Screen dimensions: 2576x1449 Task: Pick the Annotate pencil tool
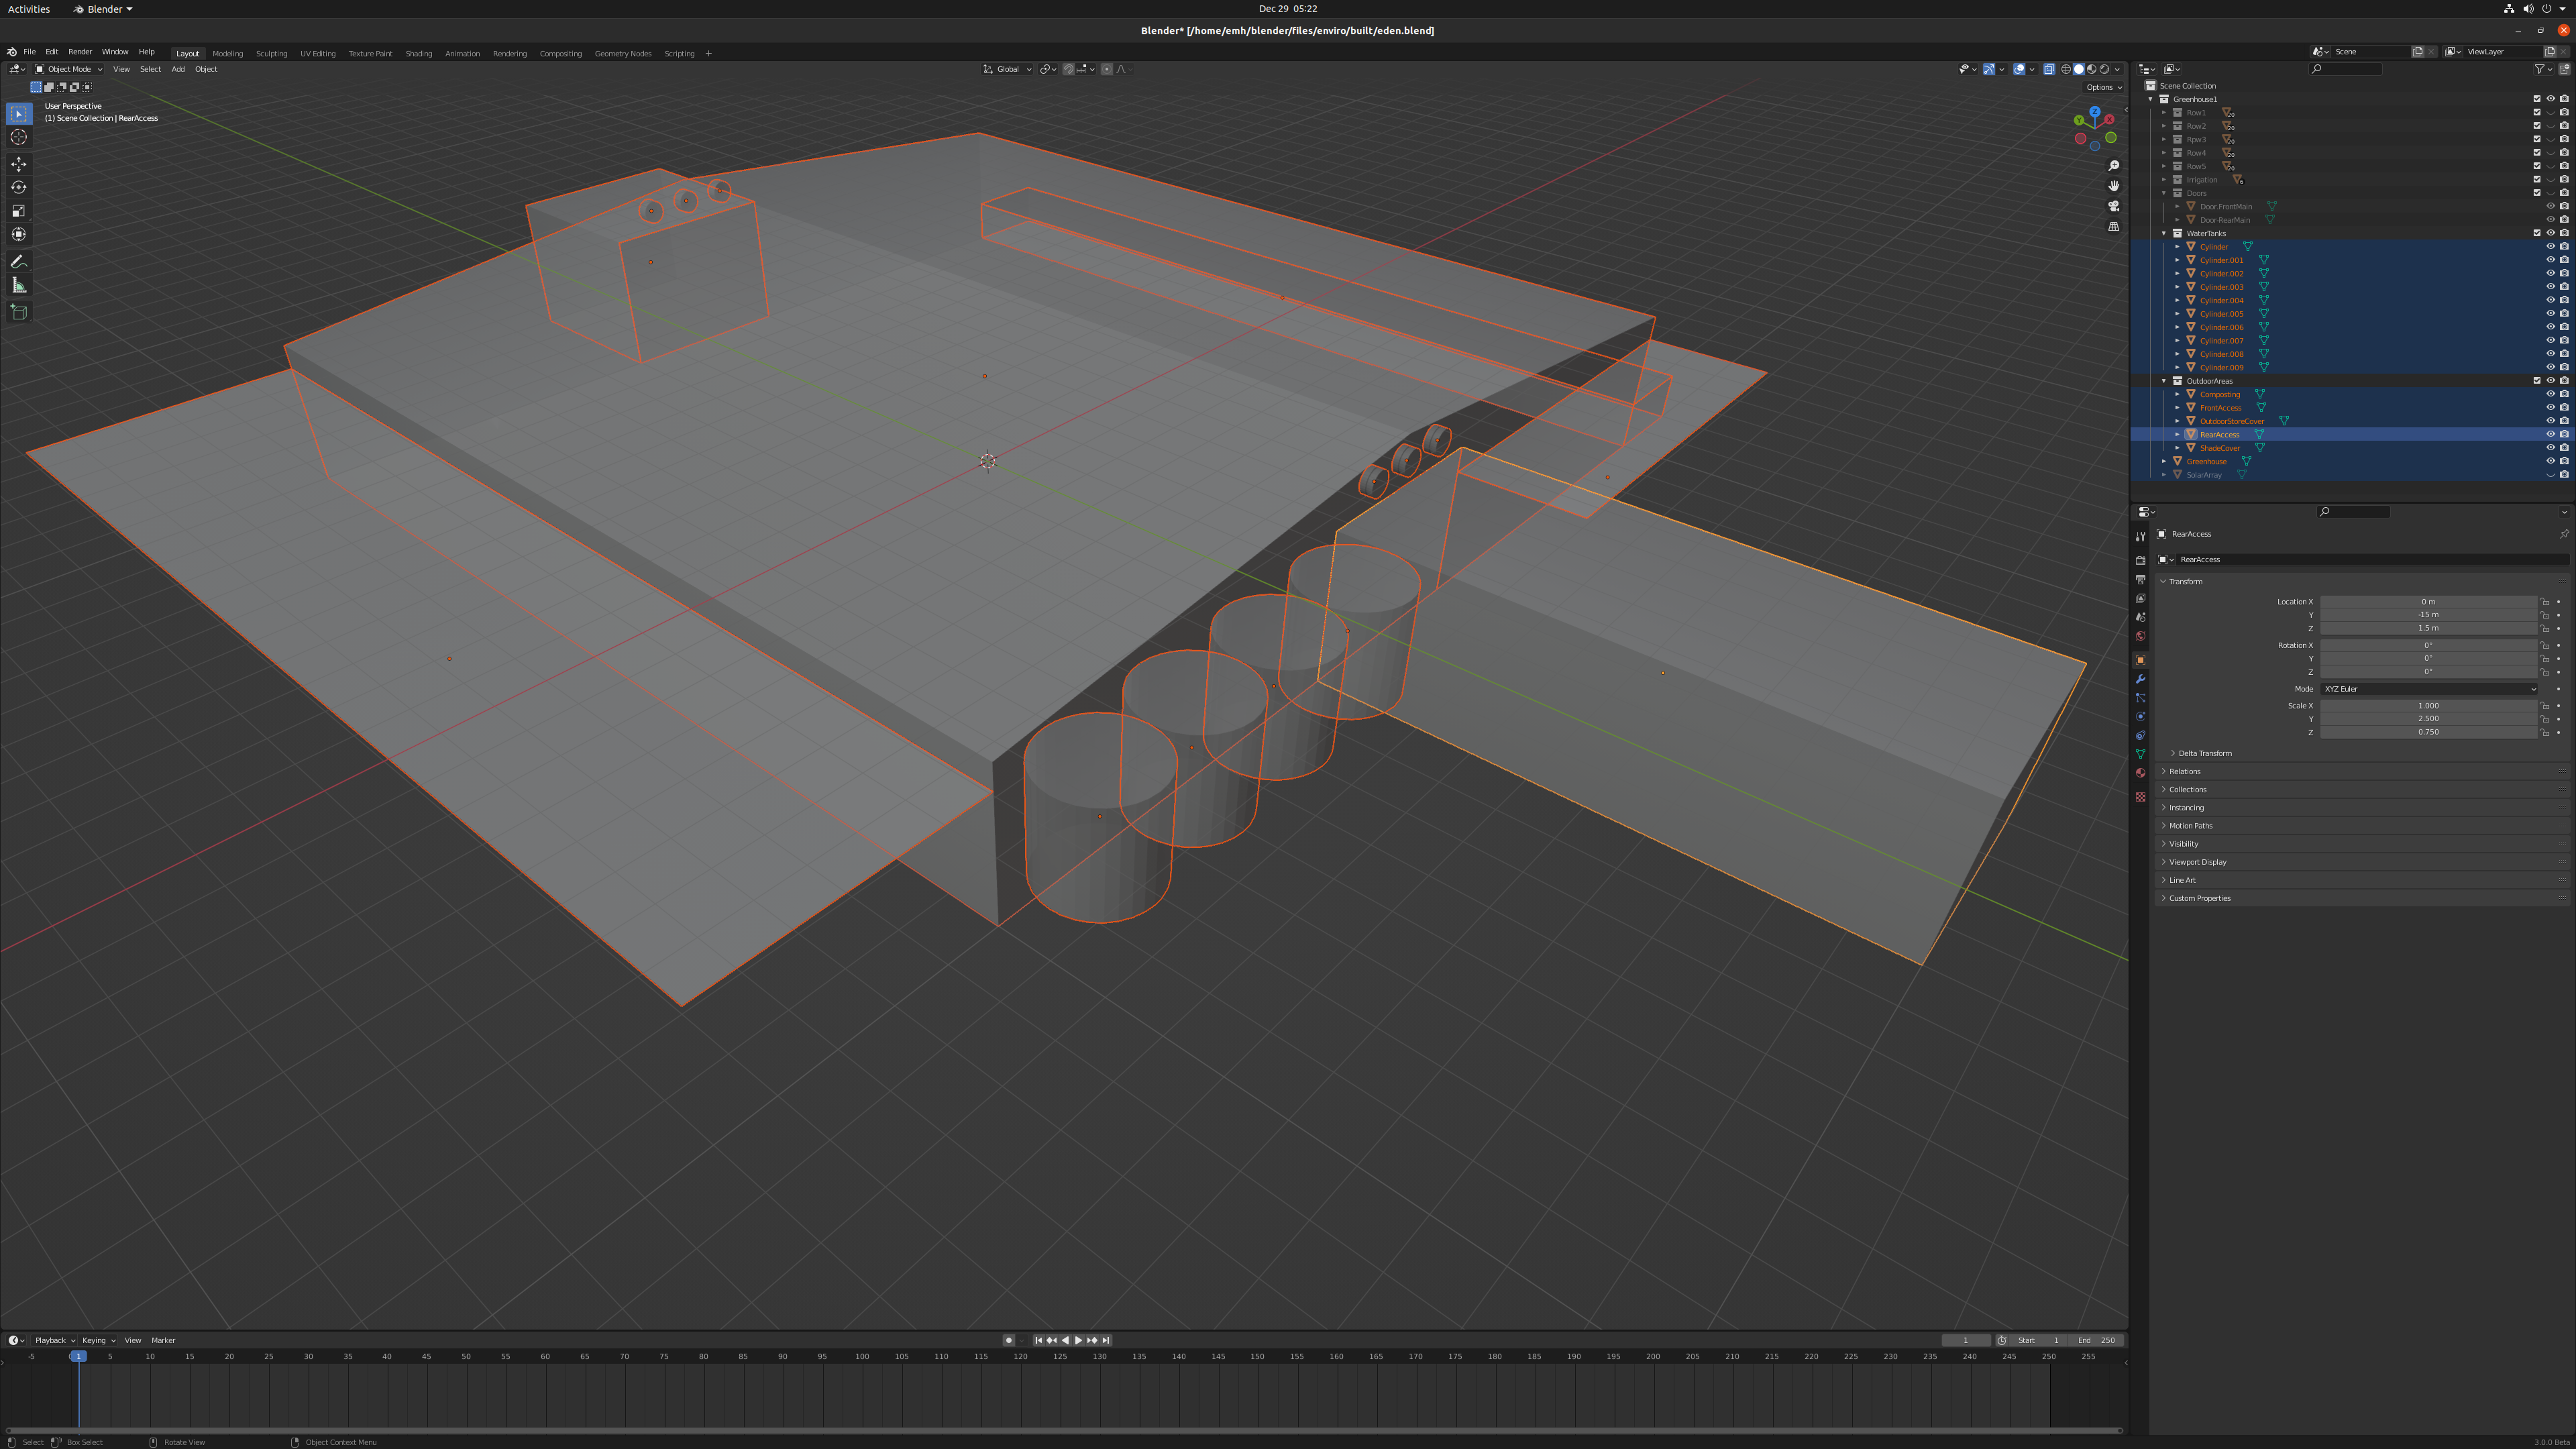coord(18,262)
